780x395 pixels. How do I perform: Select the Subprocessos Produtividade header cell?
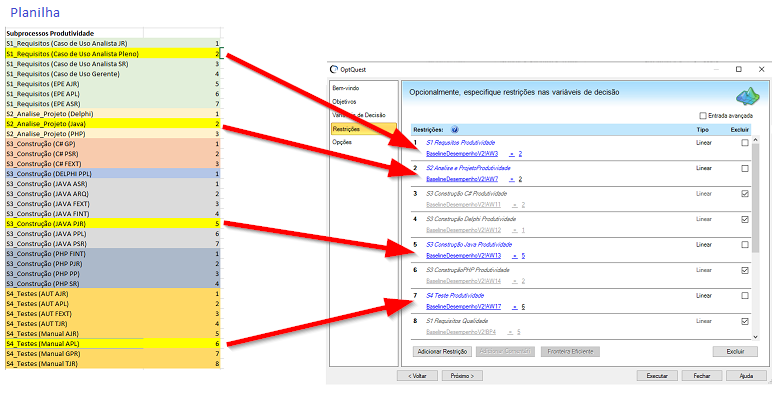click(75, 33)
